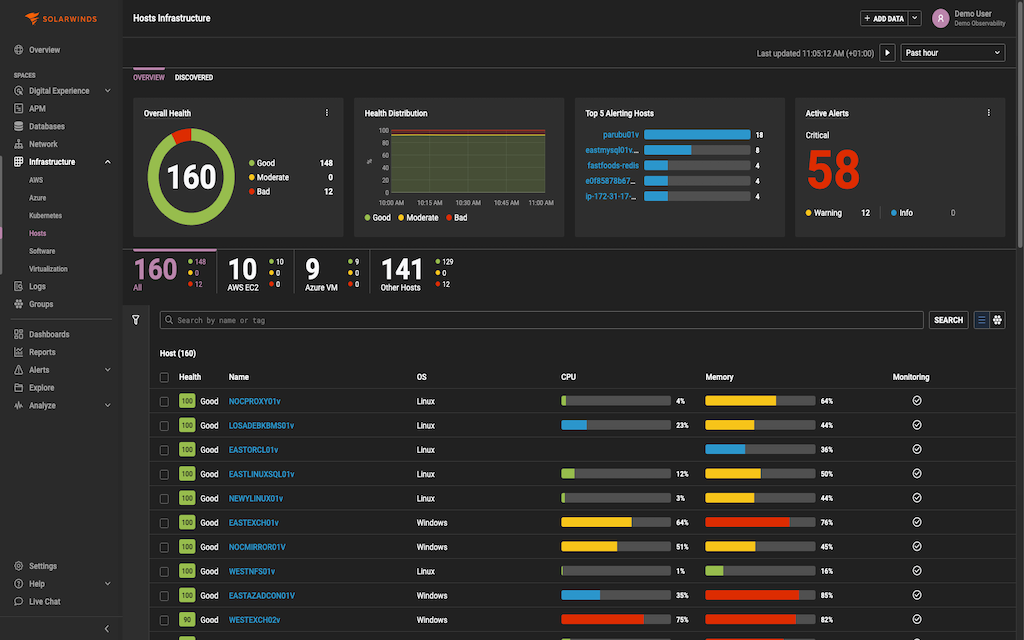
Task: Expand the Help sidebar chevron
Action: coord(108,583)
